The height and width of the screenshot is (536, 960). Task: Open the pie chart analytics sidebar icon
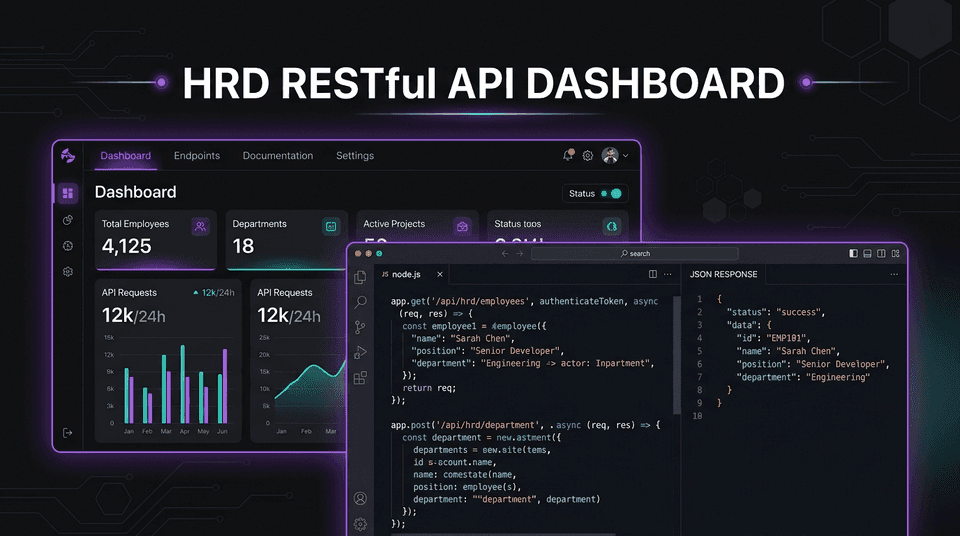(x=68, y=219)
